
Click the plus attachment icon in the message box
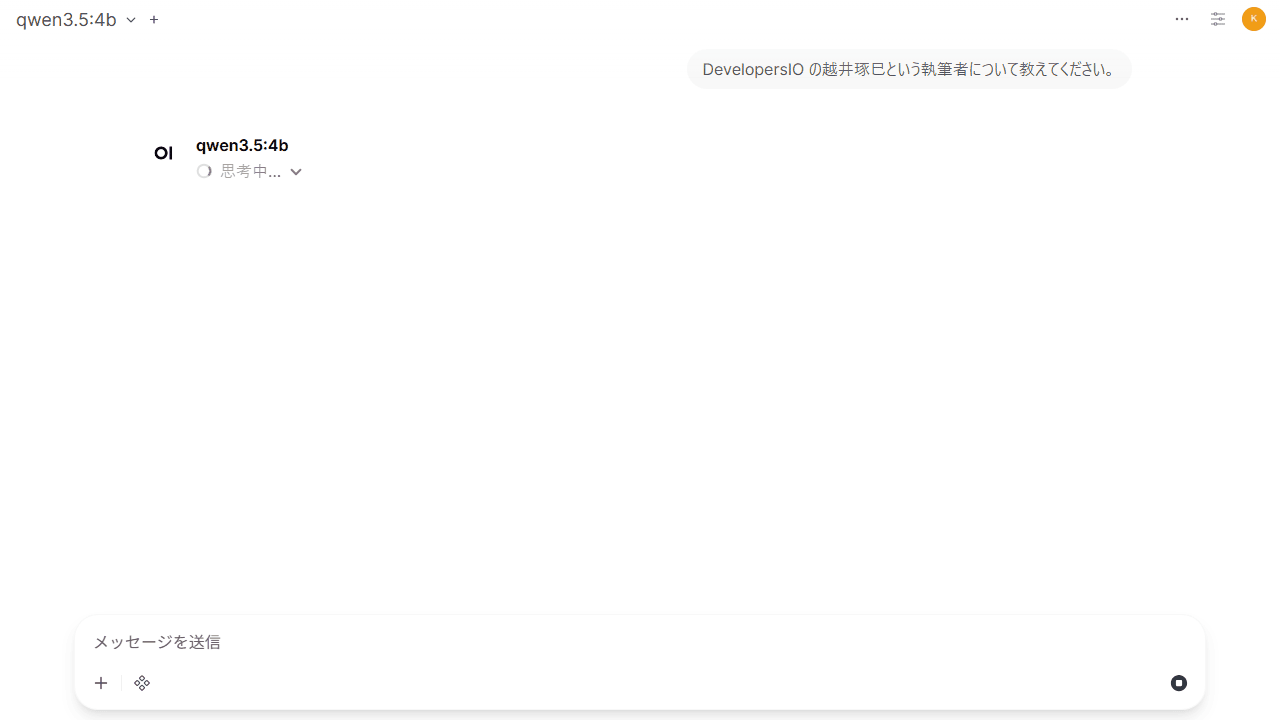pos(100,683)
